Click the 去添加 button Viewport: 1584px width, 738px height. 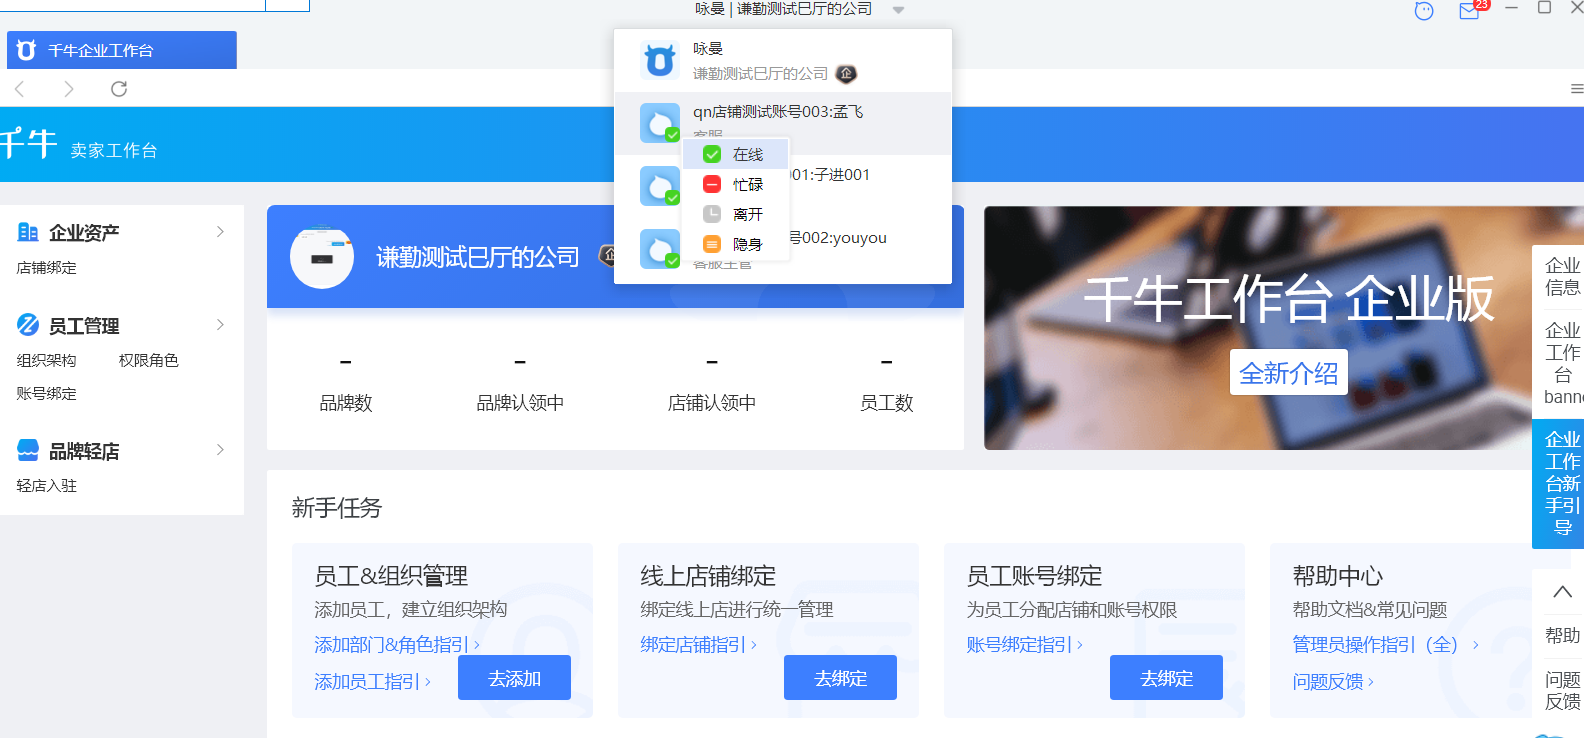click(x=514, y=678)
